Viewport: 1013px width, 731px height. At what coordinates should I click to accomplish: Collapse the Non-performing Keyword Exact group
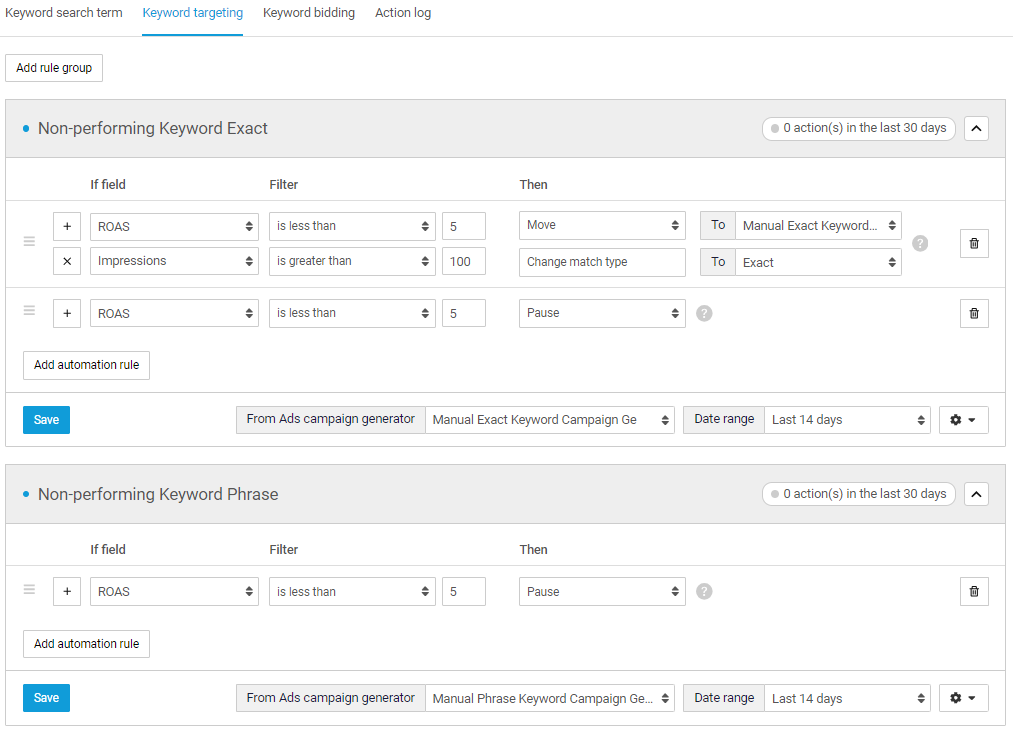[976, 128]
